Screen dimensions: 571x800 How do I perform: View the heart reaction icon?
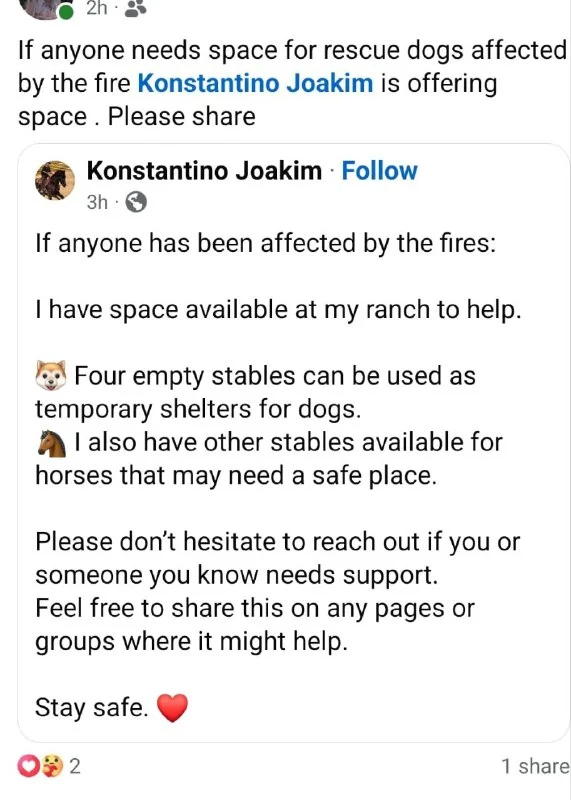(x=28, y=766)
